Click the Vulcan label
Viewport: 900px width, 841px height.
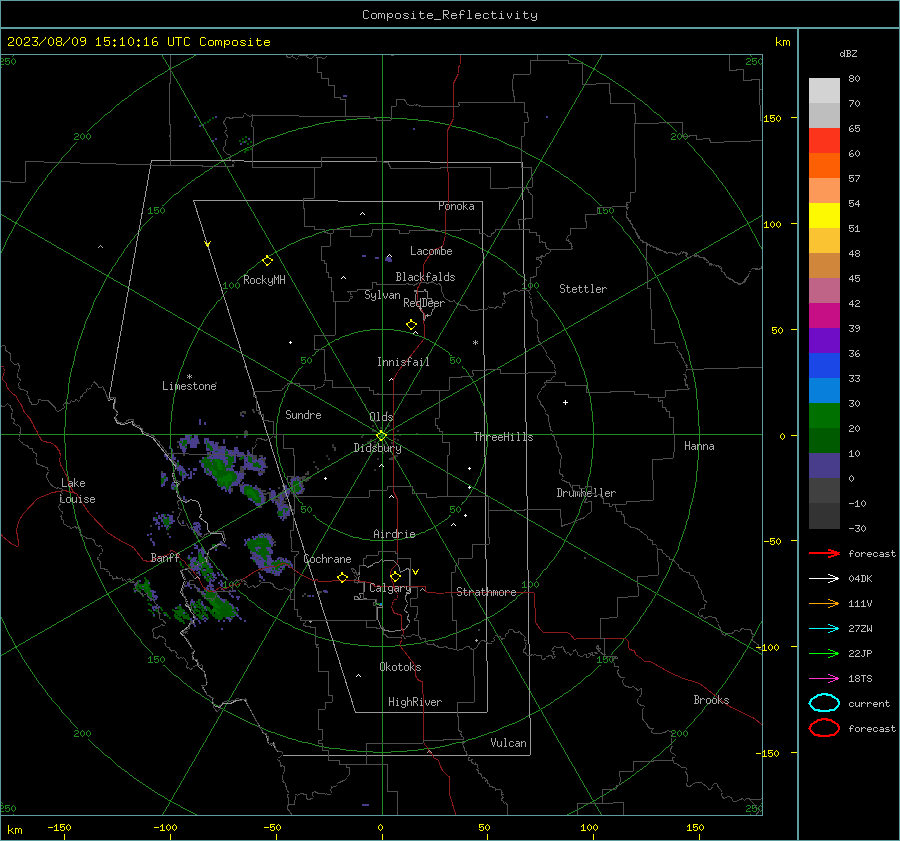tap(508, 743)
